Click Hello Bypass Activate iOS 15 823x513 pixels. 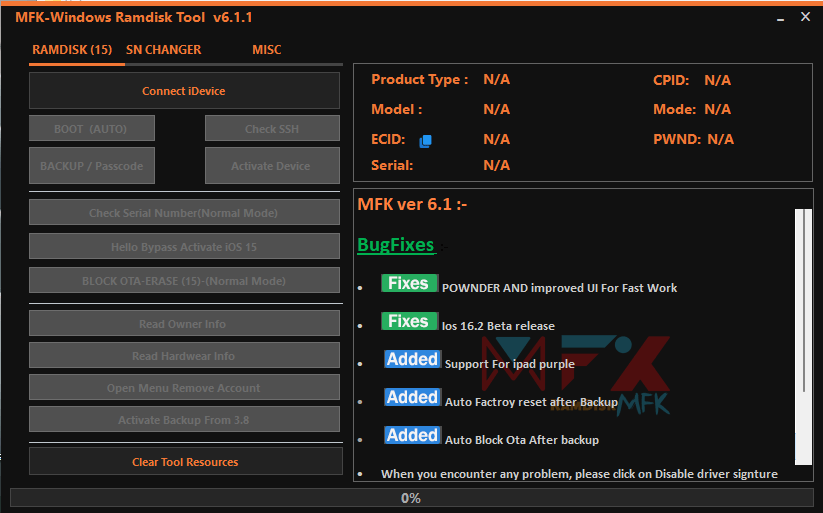tap(184, 247)
